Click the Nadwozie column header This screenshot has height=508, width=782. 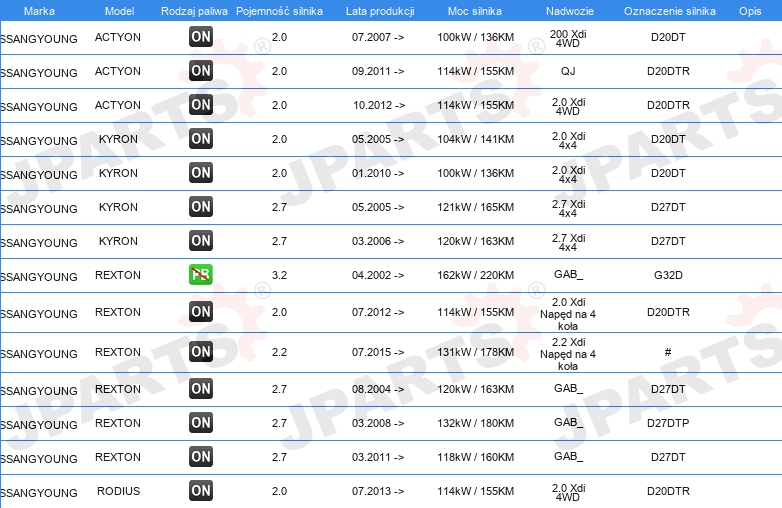click(x=570, y=11)
